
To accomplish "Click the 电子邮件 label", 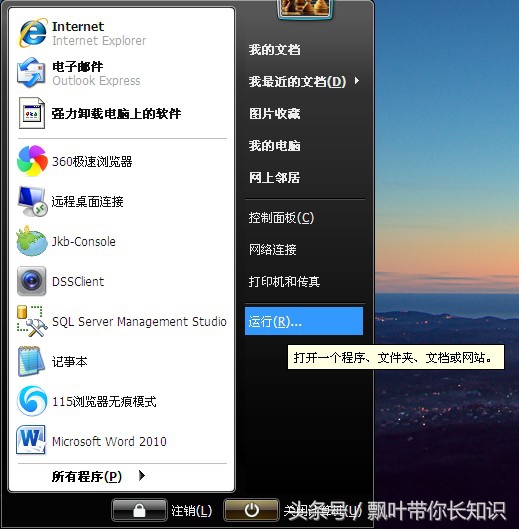I will point(77,66).
